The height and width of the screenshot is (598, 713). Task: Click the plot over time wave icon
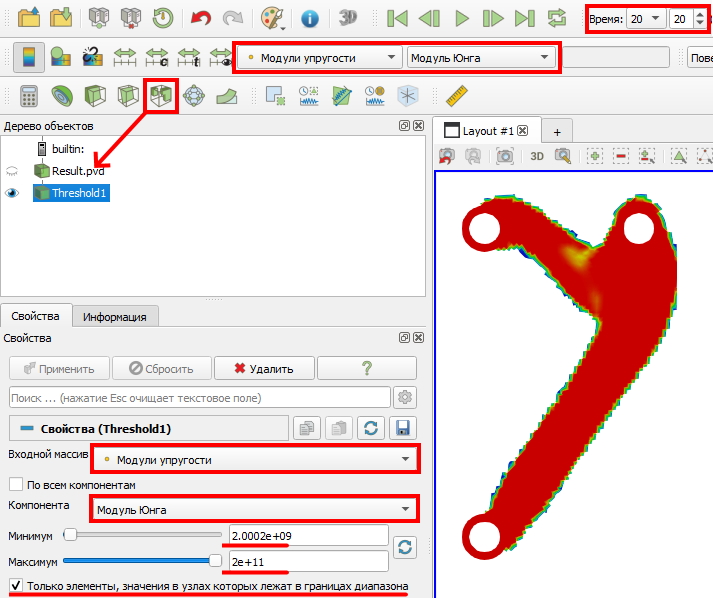point(309,96)
